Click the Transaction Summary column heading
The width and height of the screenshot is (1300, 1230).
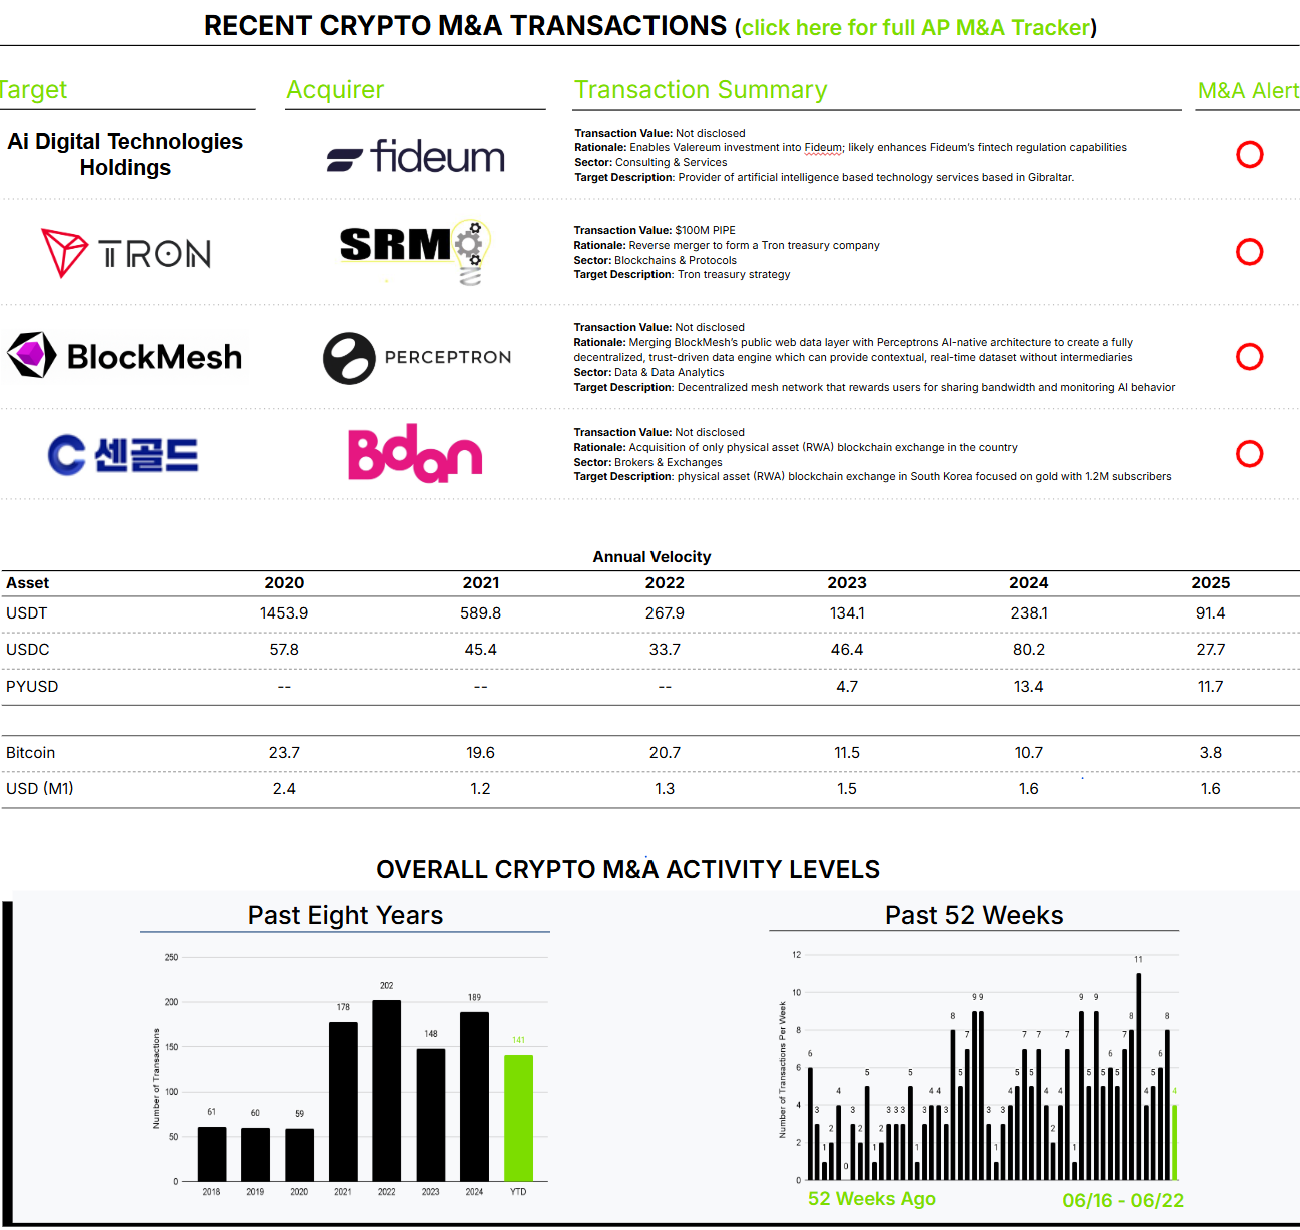[x=701, y=90]
